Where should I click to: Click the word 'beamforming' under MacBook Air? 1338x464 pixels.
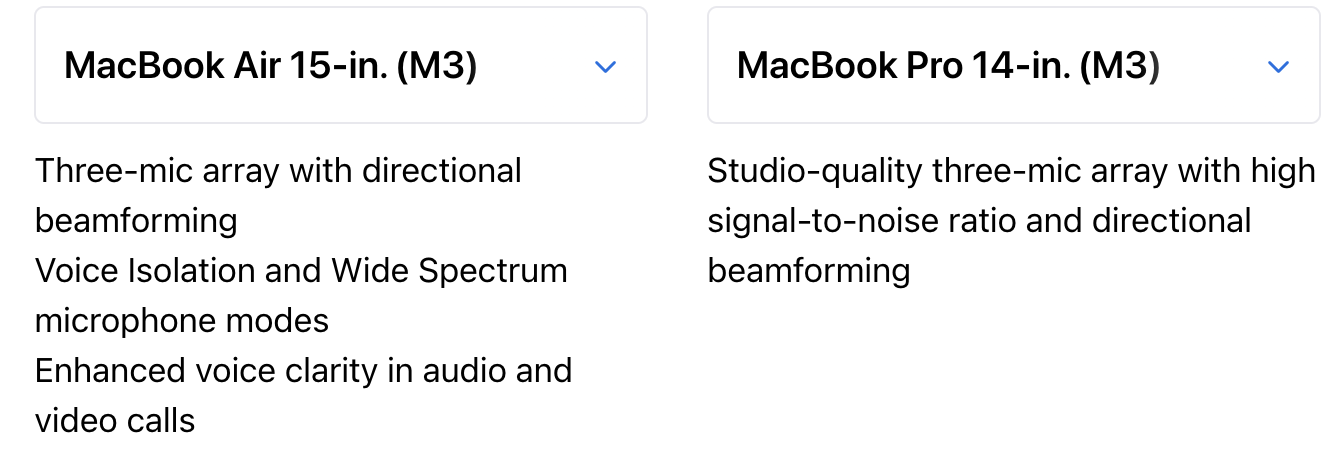[136, 221]
